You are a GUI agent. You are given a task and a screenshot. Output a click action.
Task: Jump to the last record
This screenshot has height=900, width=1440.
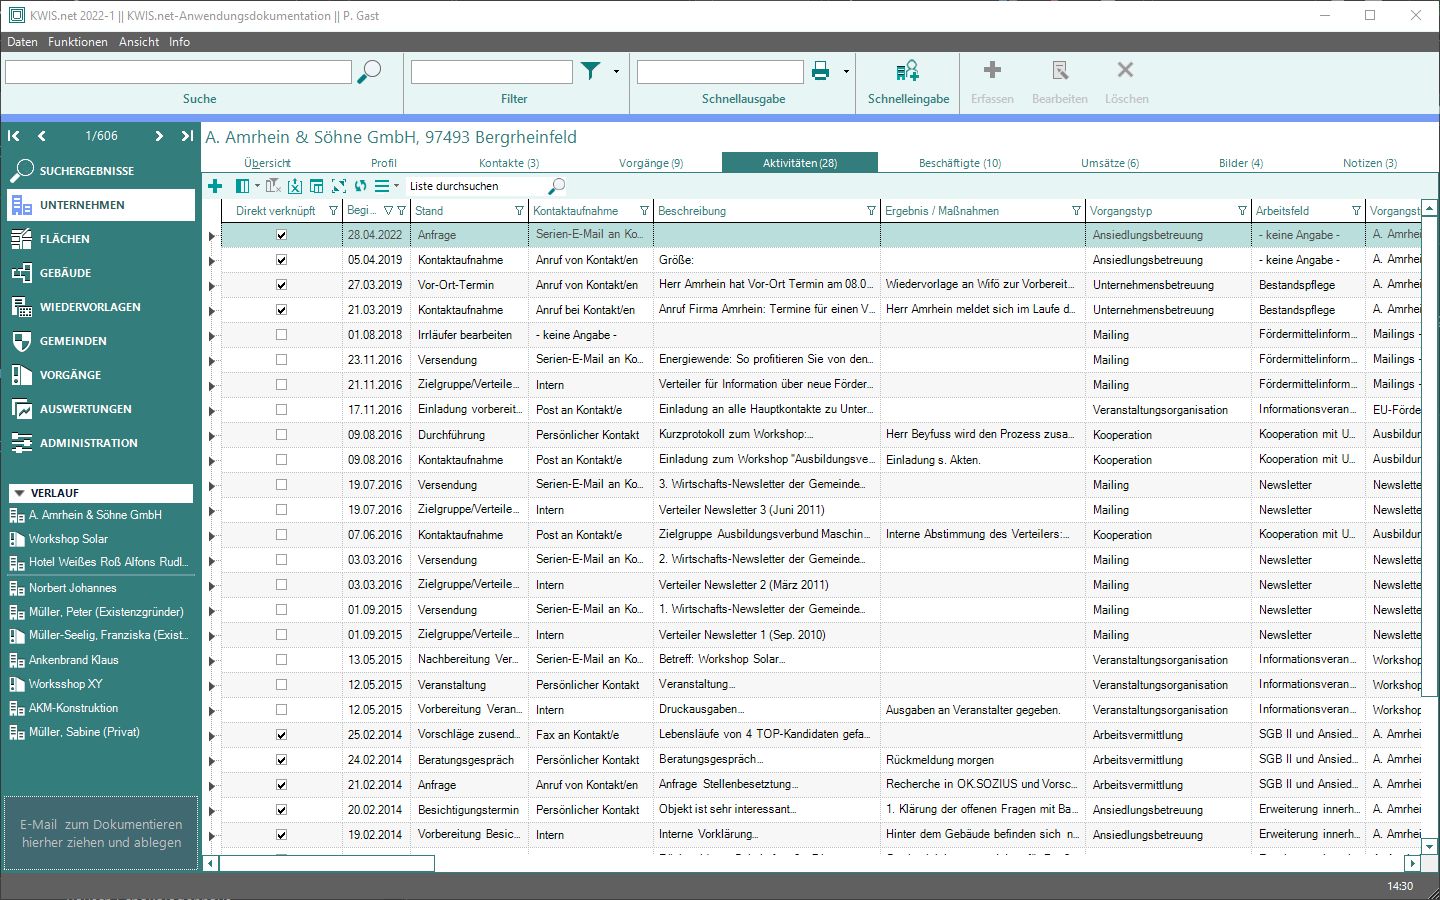coord(187,136)
